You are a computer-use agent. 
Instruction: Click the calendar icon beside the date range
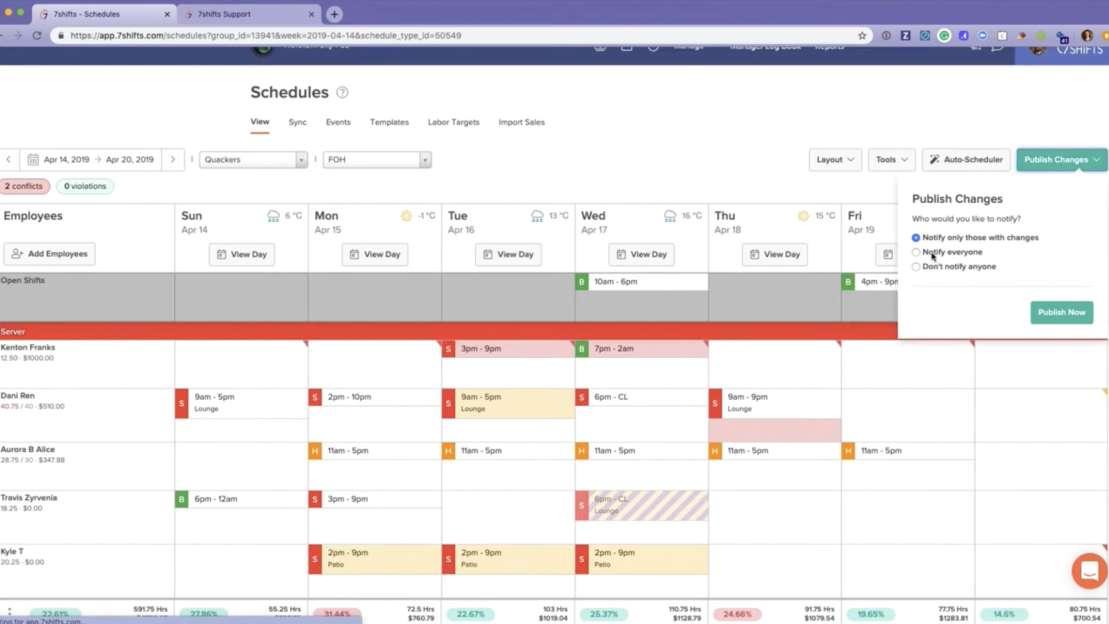34,159
